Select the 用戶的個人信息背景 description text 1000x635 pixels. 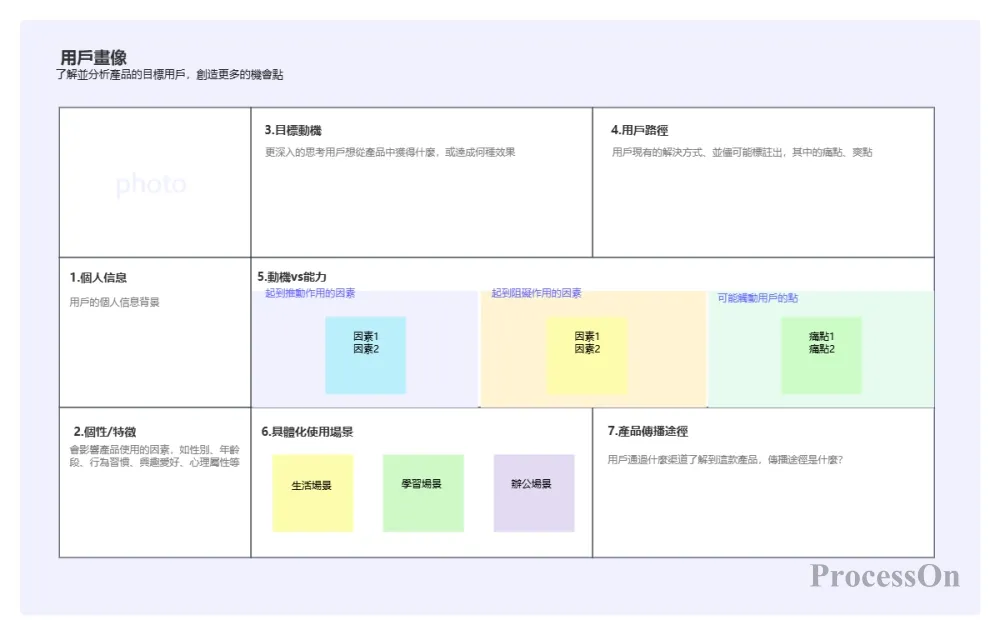coord(114,302)
